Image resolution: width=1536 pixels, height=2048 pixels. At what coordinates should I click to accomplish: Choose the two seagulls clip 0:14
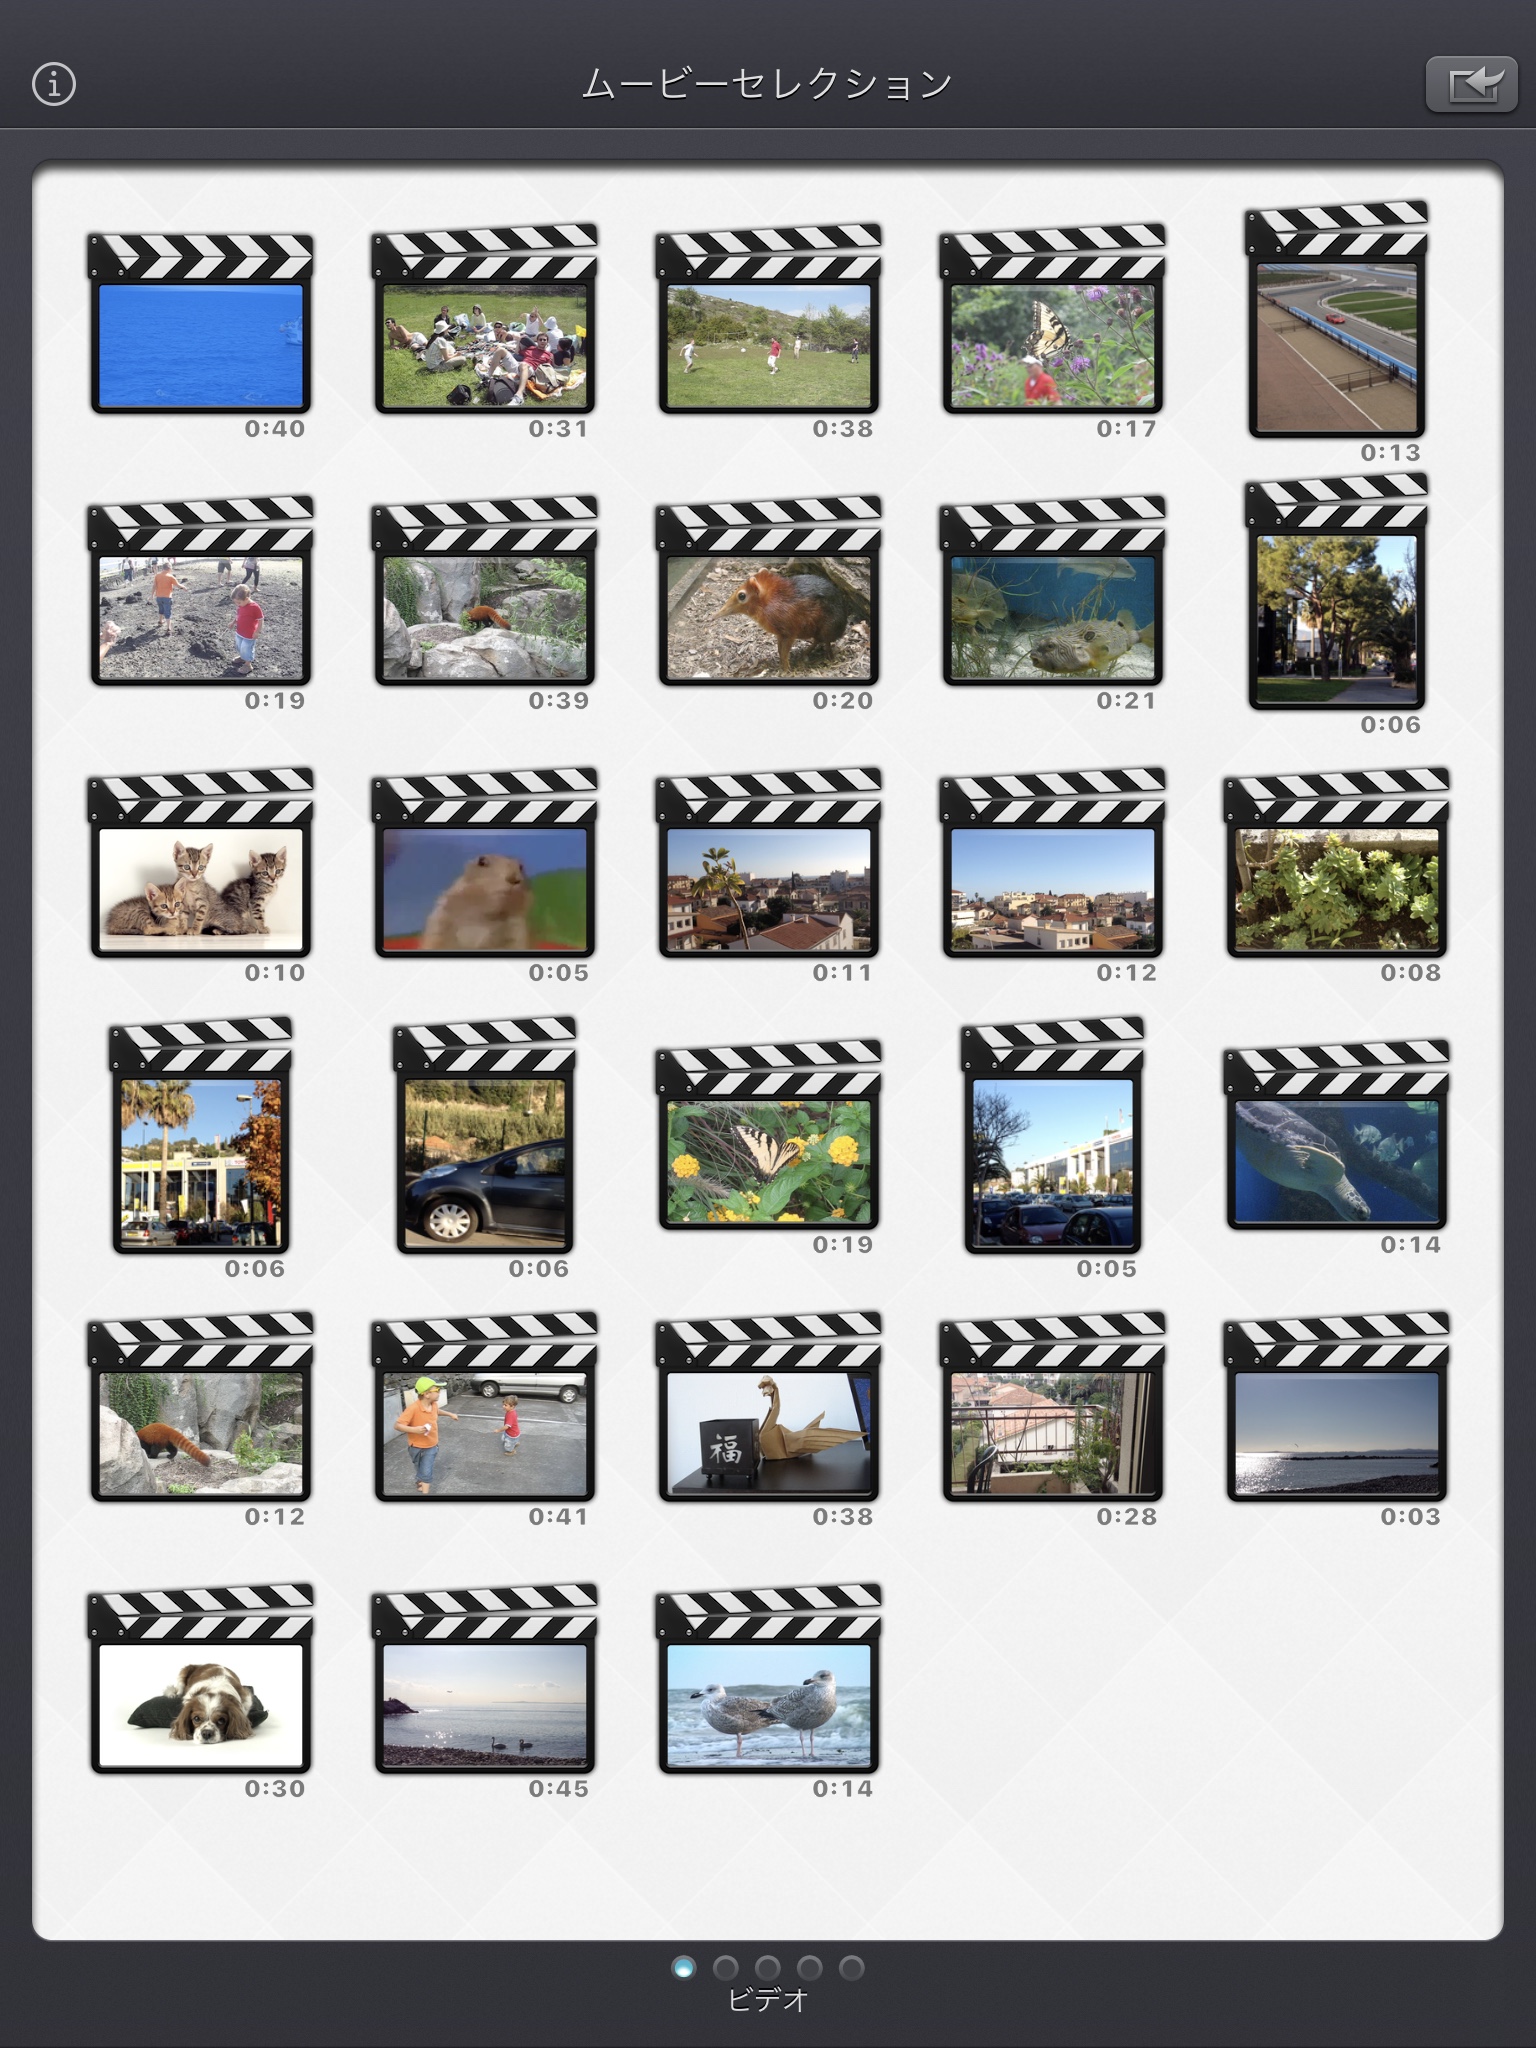[769, 1680]
